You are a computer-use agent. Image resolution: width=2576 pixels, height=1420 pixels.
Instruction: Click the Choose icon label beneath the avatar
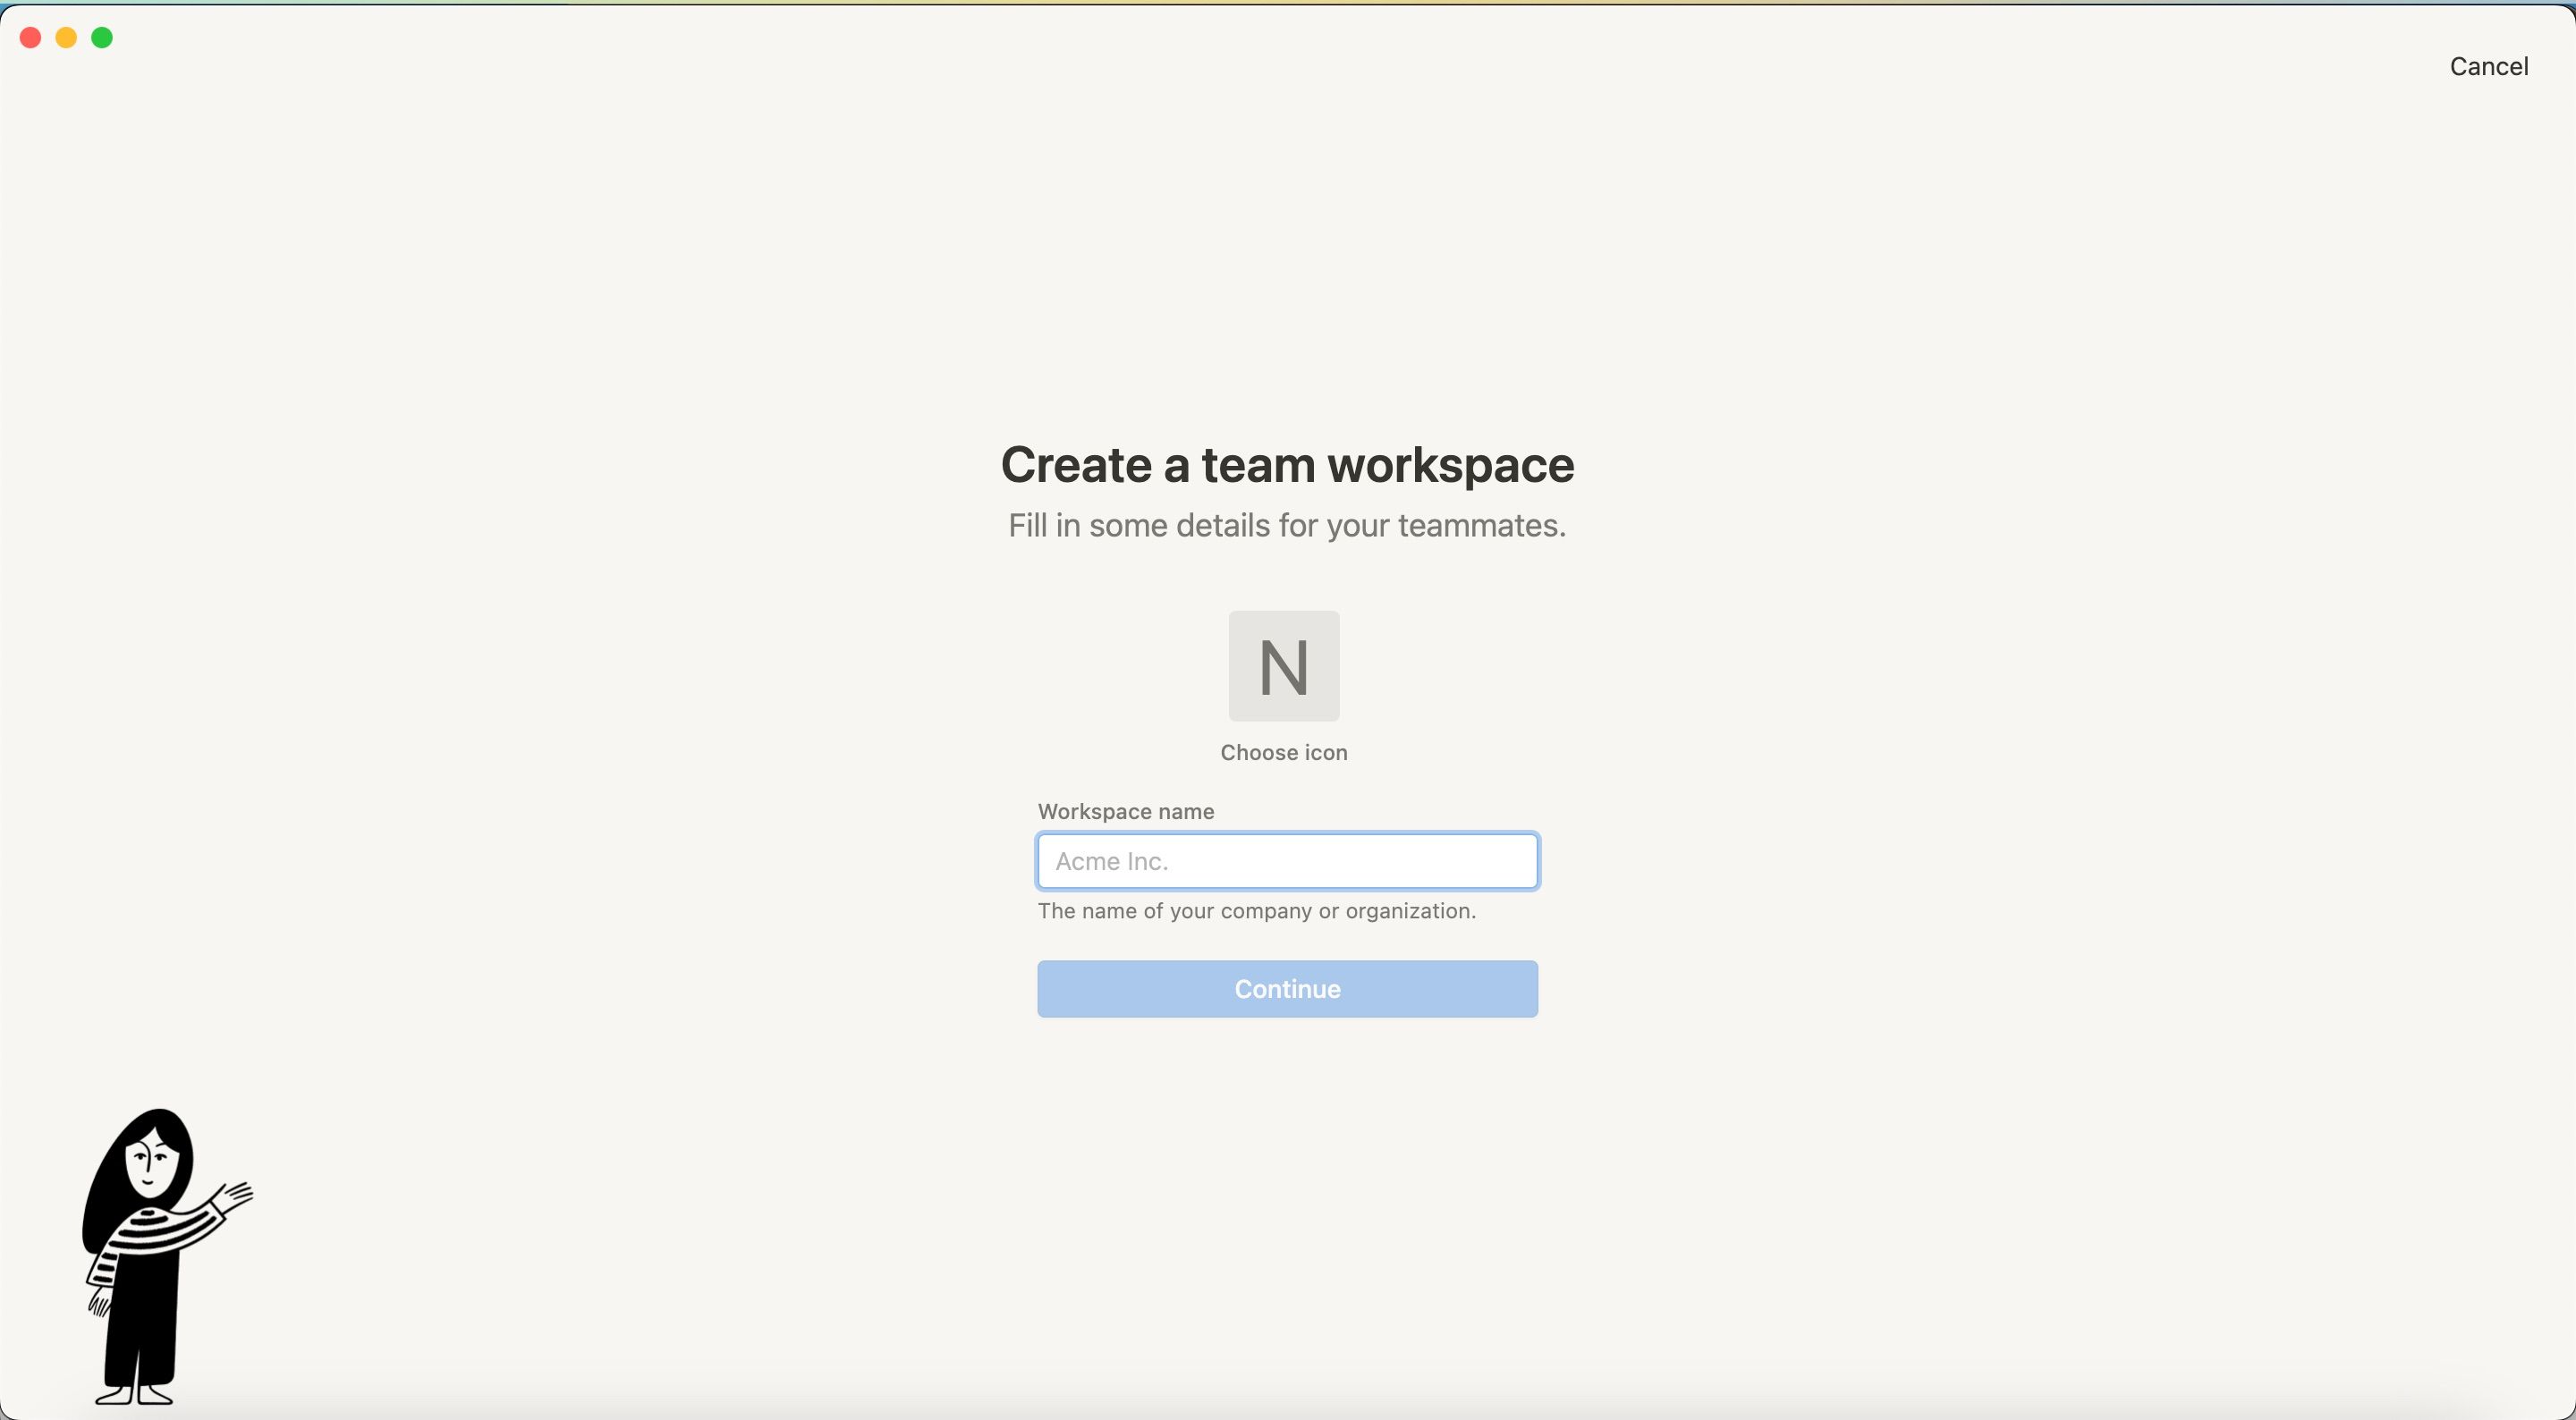[1284, 752]
